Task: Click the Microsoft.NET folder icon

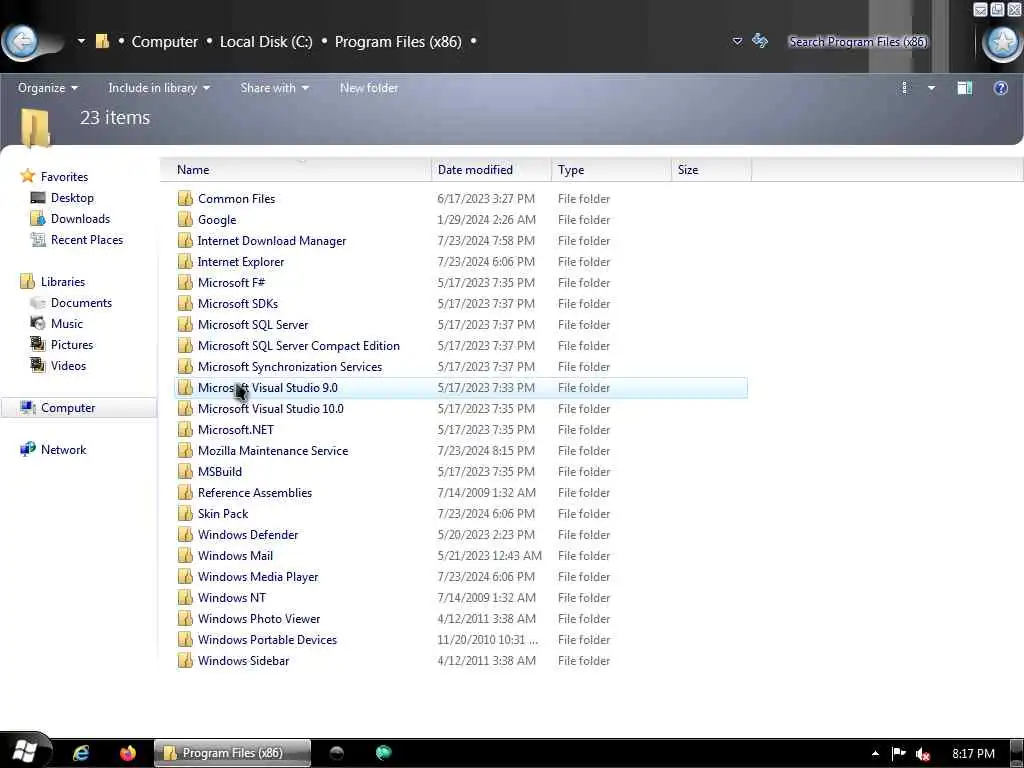Action: [x=185, y=430]
